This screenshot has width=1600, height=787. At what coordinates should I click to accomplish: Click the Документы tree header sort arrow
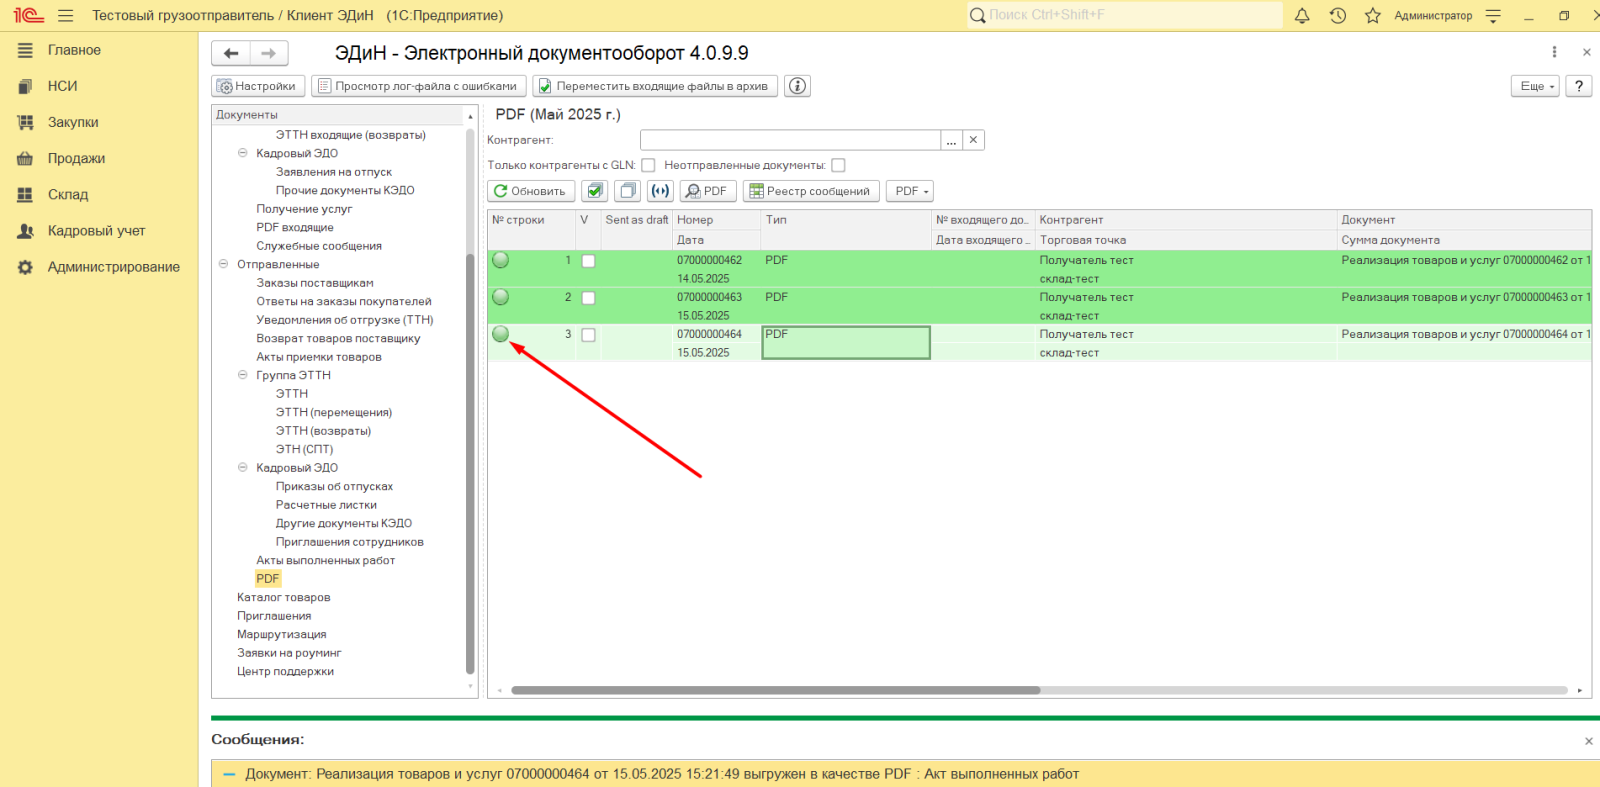(470, 116)
